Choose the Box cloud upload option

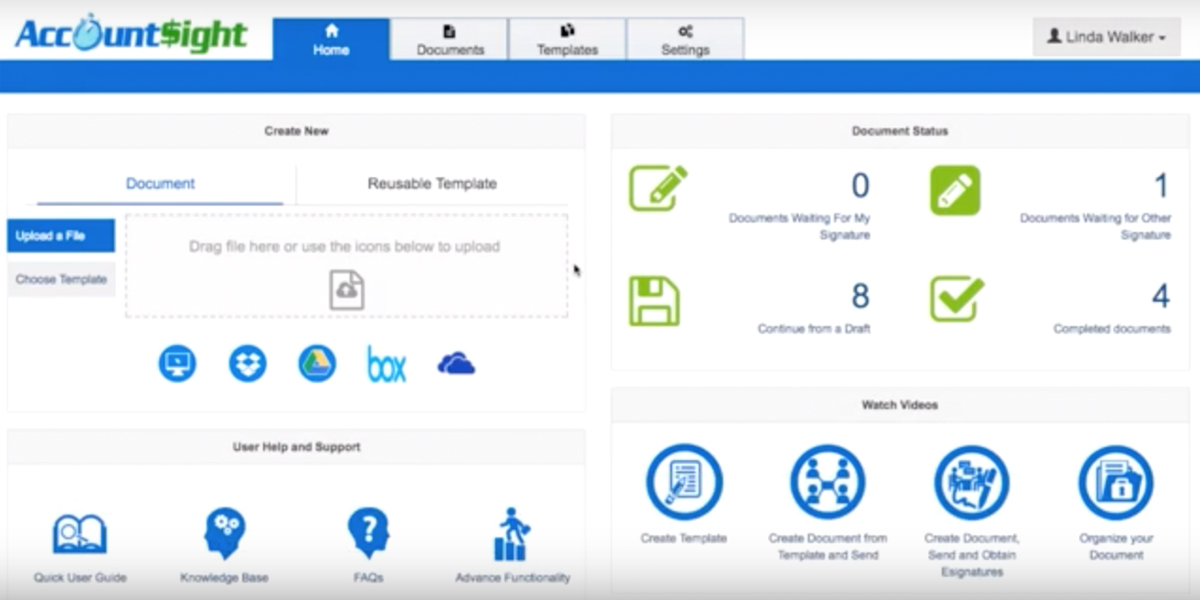click(x=385, y=363)
